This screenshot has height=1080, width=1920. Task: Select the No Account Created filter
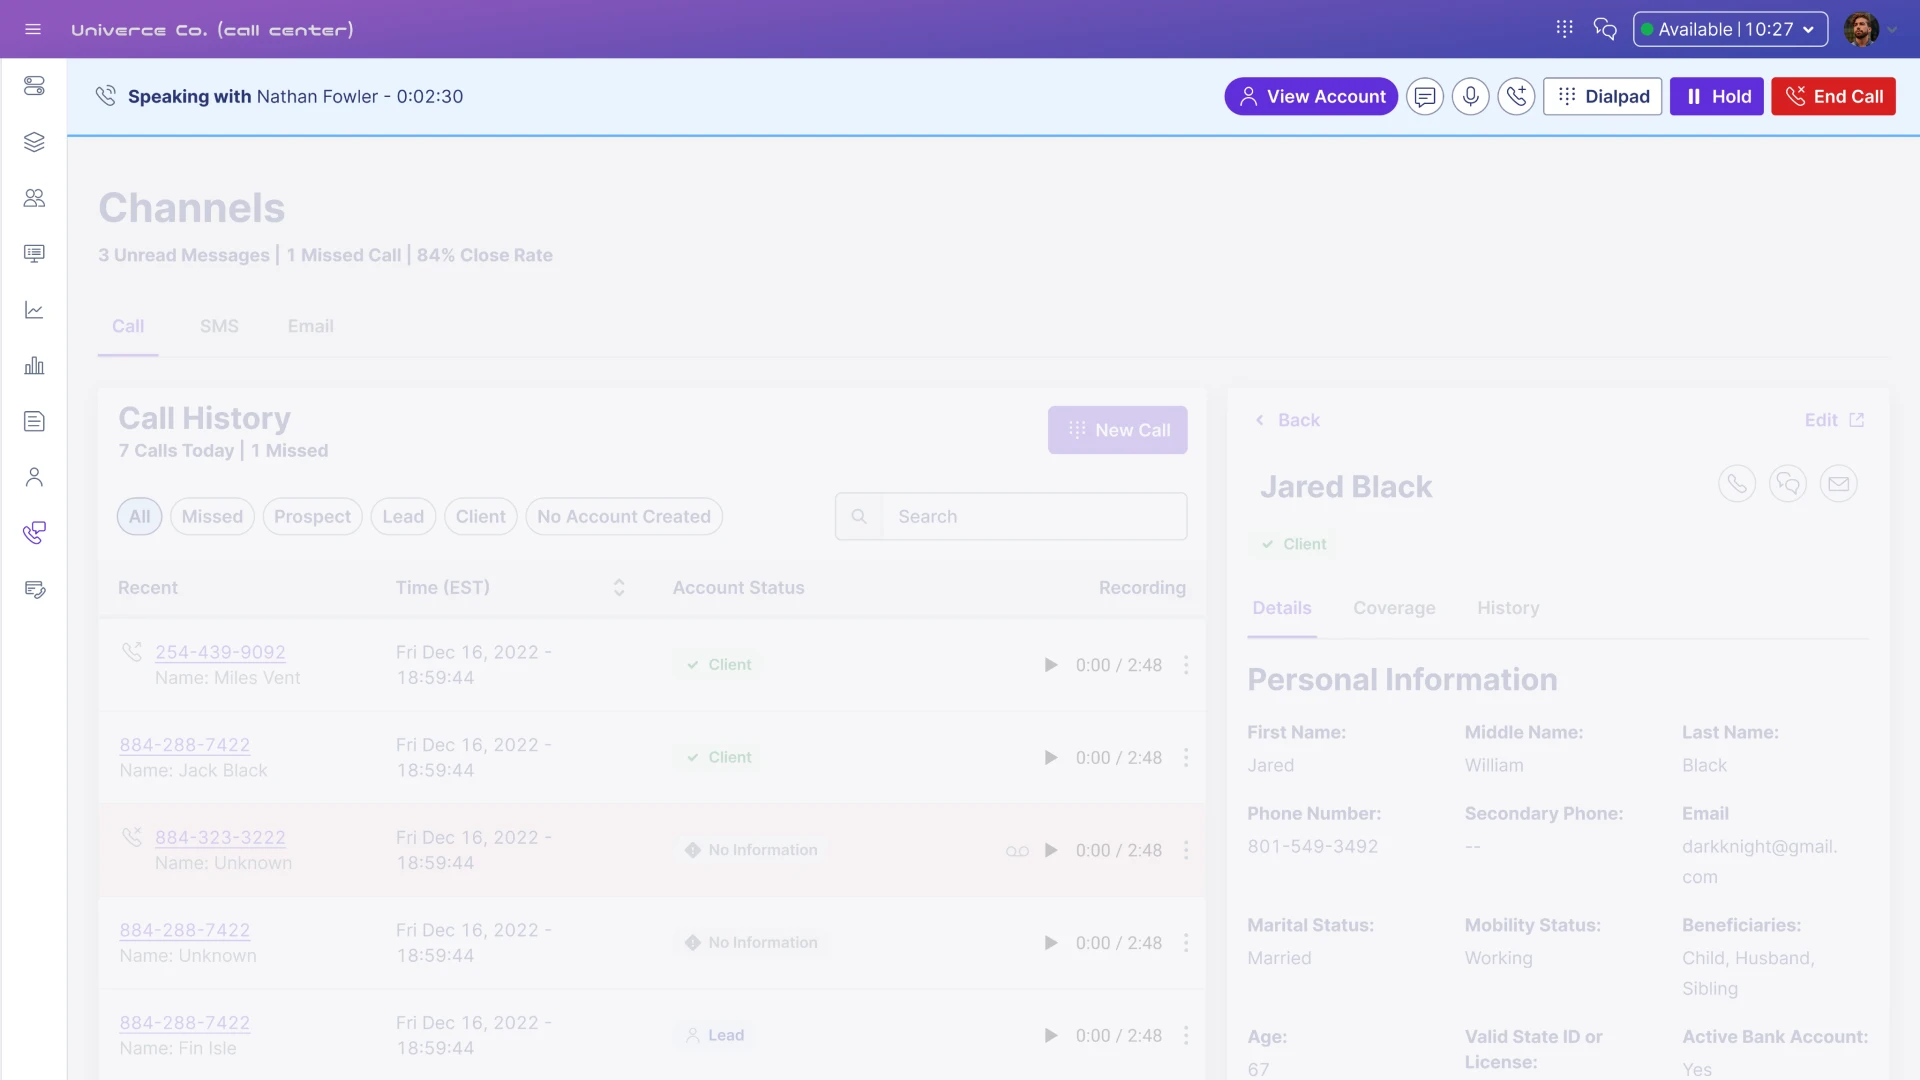(x=623, y=517)
